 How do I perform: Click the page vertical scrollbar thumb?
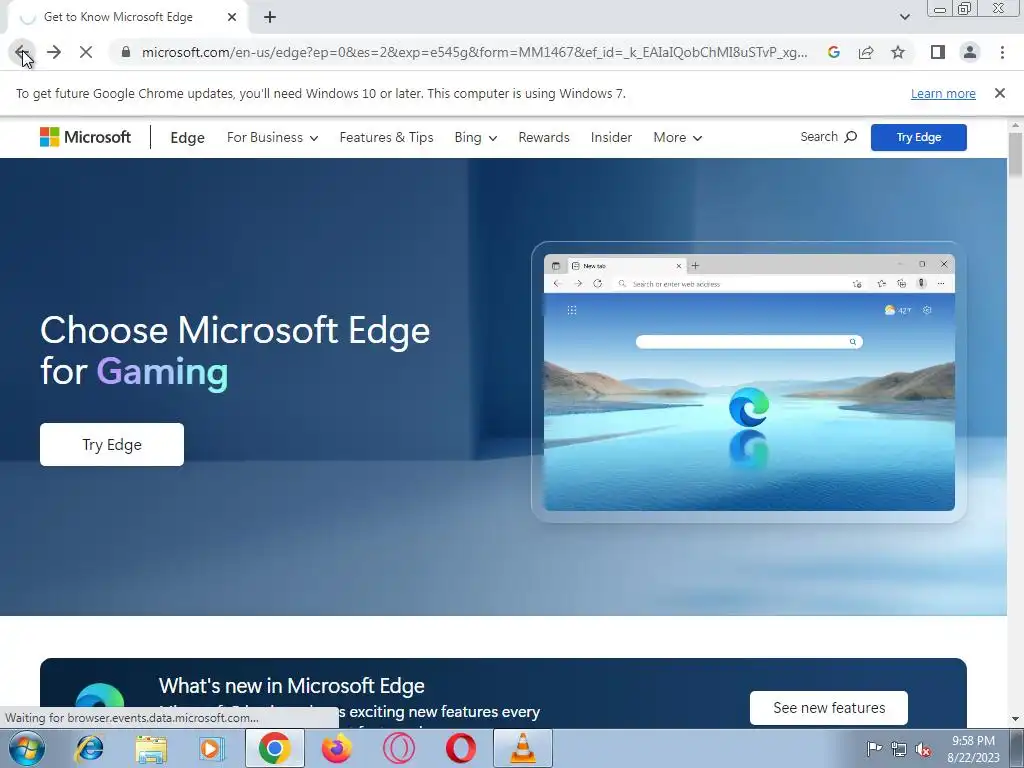pyautogui.click(x=1015, y=154)
